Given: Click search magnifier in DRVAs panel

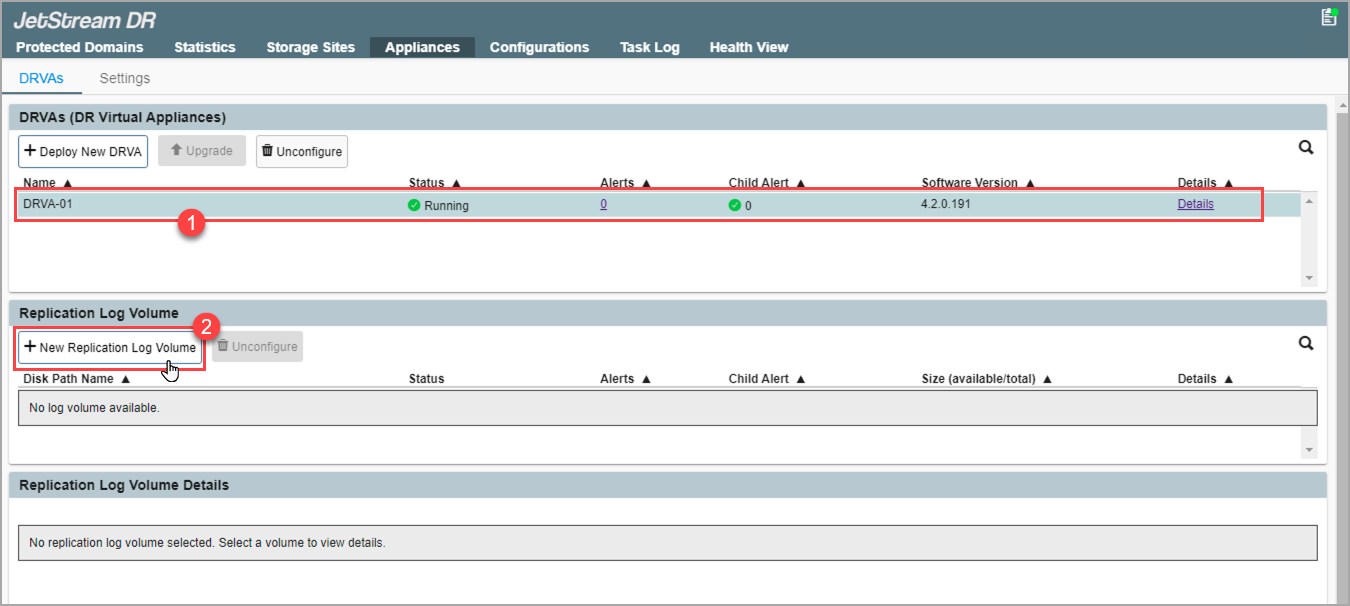Looking at the screenshot, I should pyautogui.click(x=1305, y=148).
